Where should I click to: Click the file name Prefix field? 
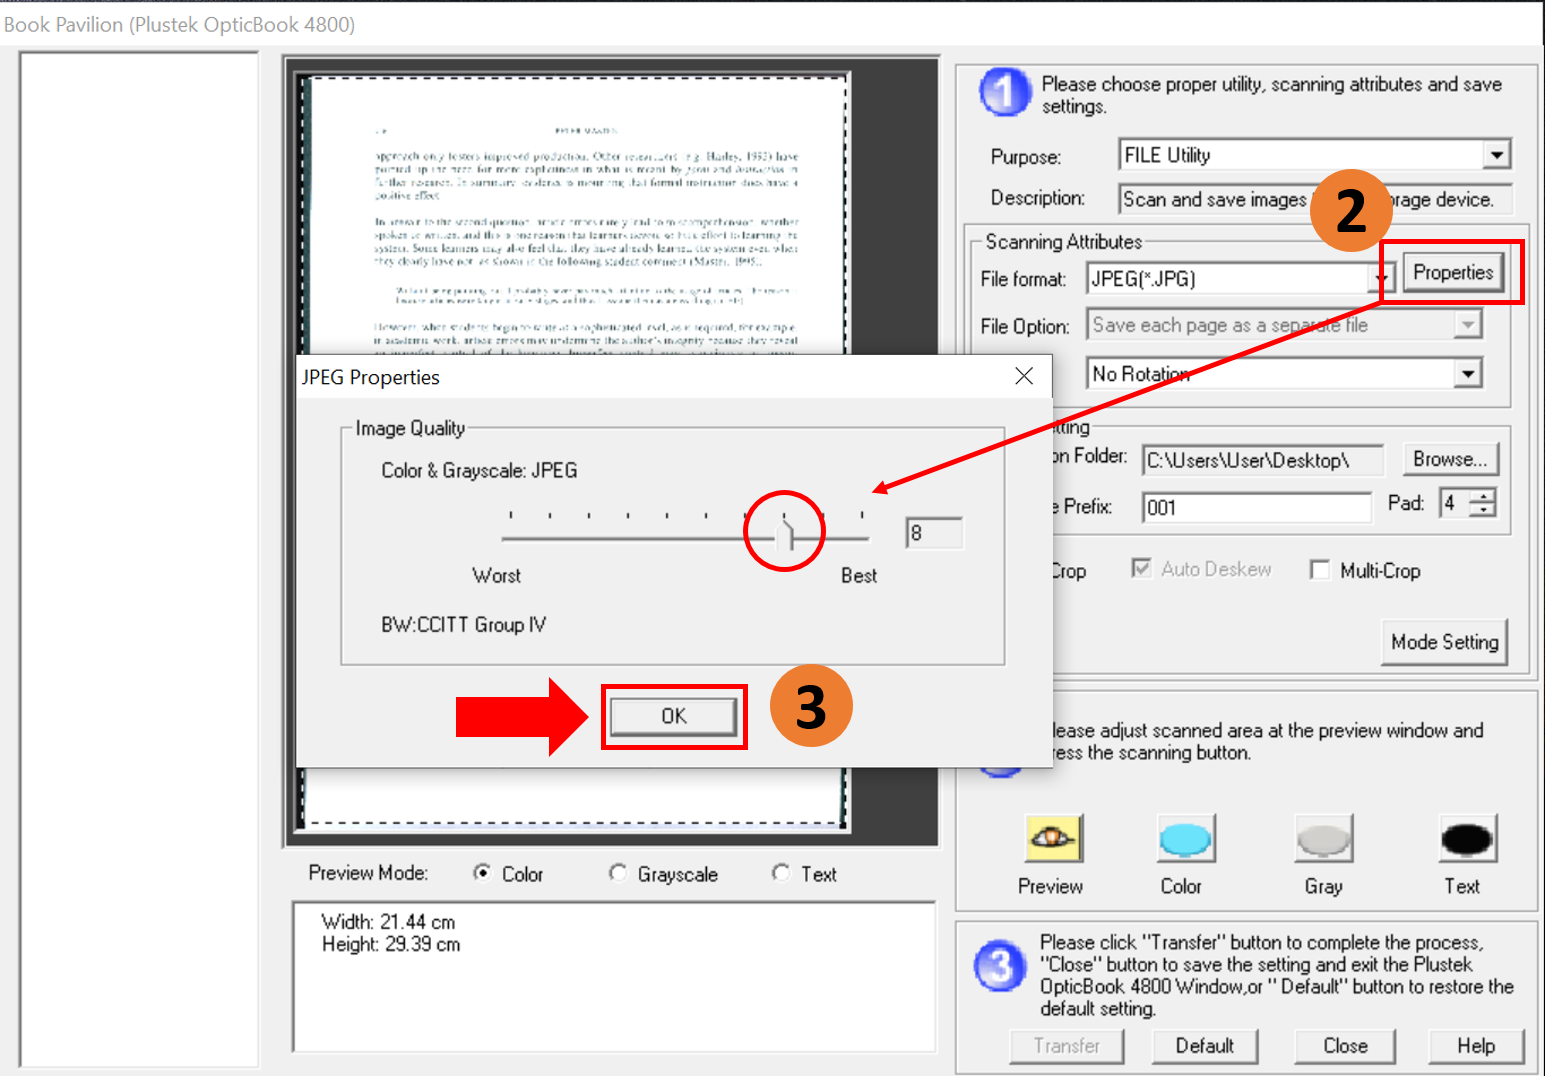coord(1256,507)
